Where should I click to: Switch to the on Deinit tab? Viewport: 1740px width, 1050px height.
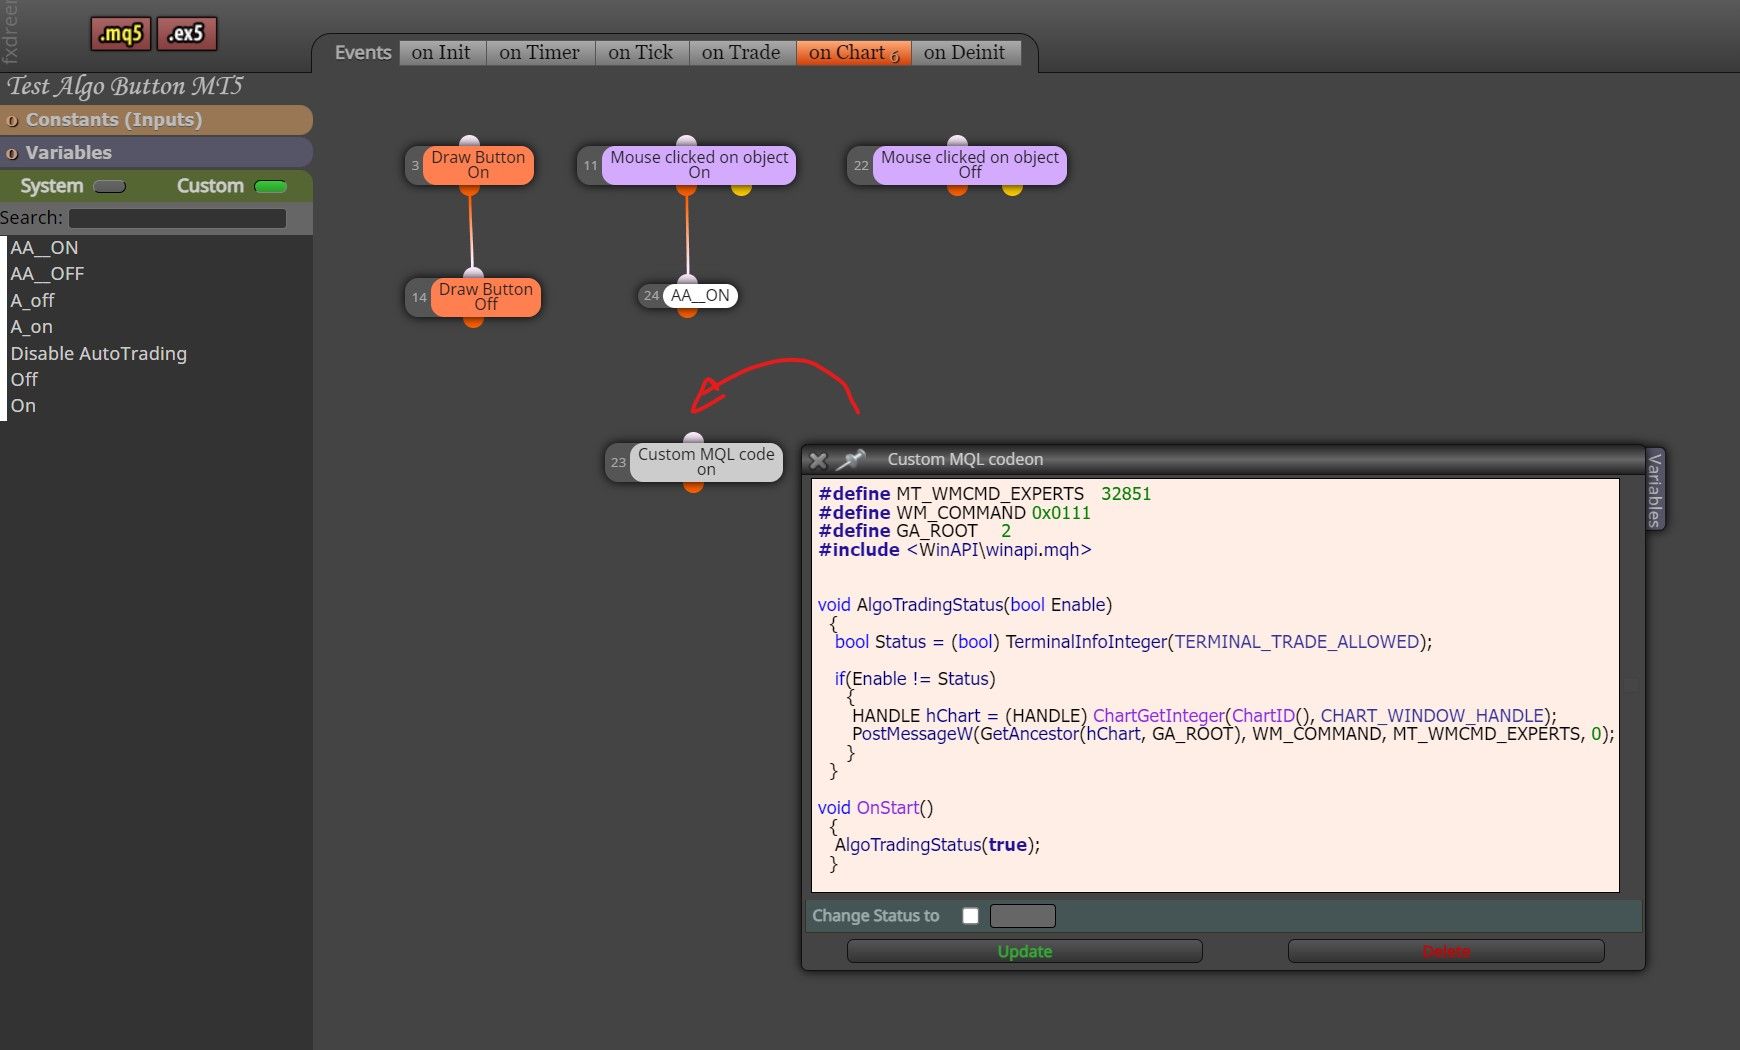coord(964,53)
